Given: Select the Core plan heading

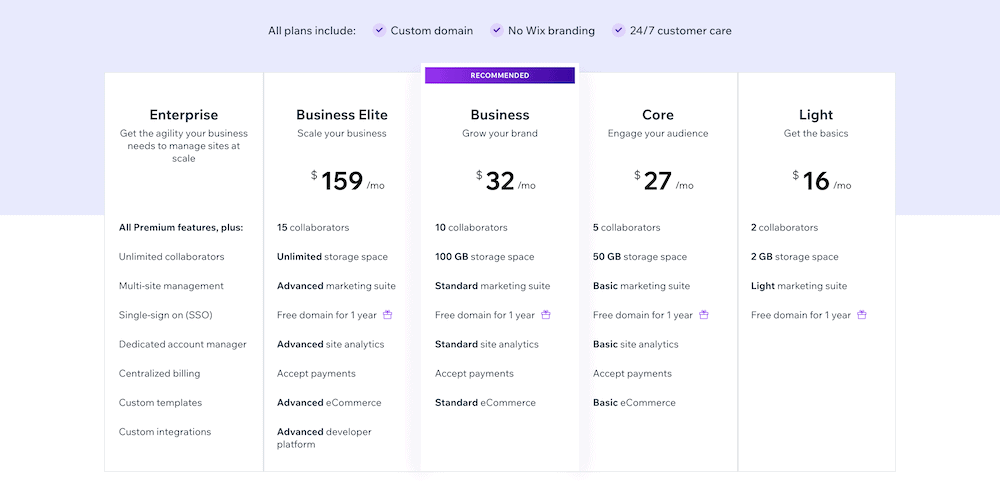Looking at the screenshot, I should coord(658,115).
